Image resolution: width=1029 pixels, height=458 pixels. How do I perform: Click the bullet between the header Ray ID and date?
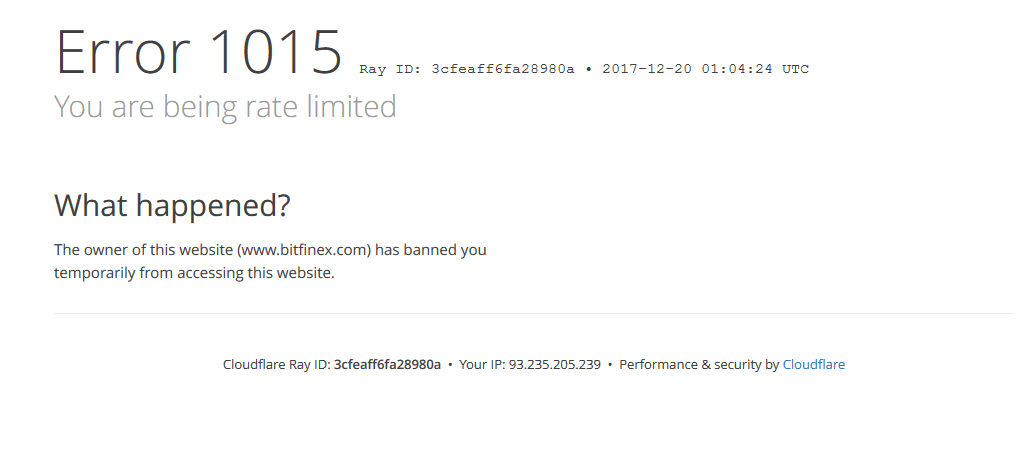589,69
